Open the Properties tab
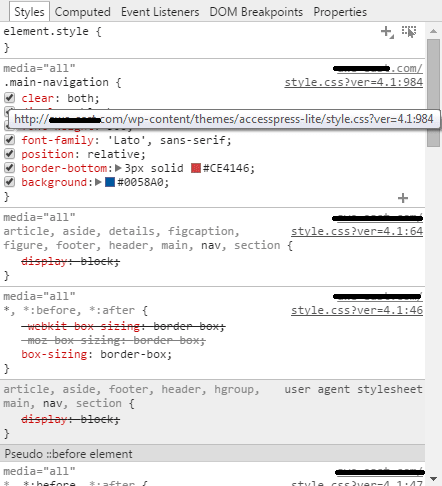 340,12
